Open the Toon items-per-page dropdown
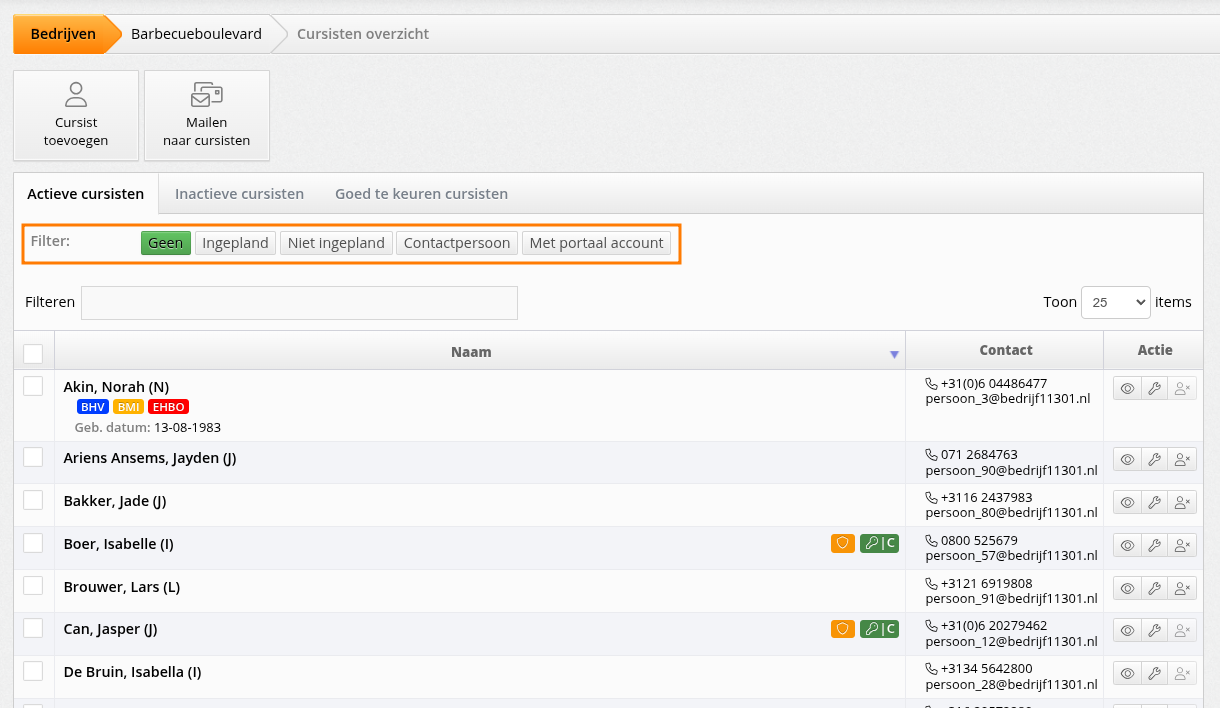This screenshot has width=1220, height=708. [x=1116, y=302]
